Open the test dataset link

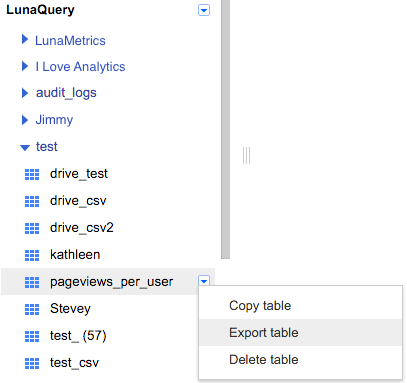(47, 147)
